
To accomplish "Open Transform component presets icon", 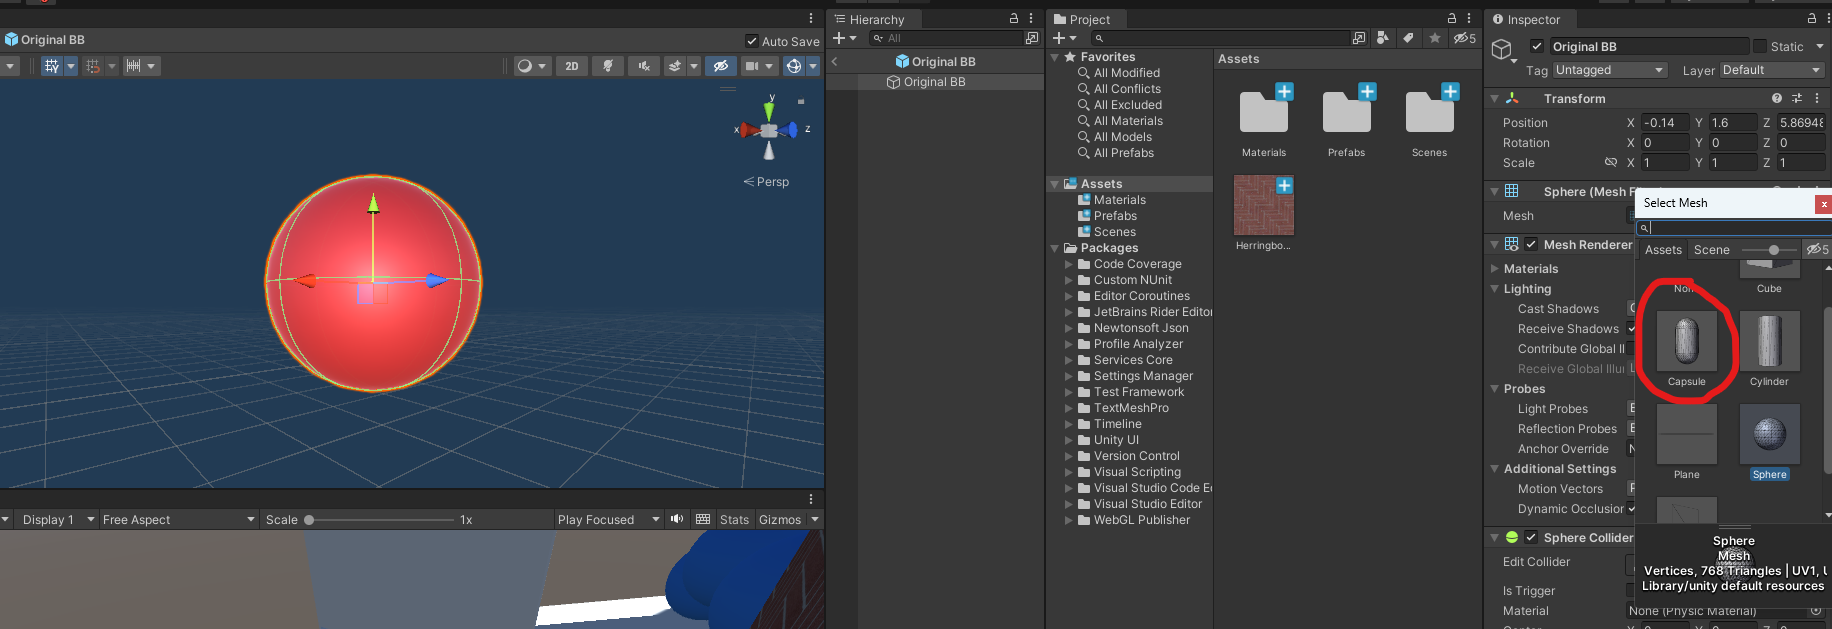I will 1797,98.
